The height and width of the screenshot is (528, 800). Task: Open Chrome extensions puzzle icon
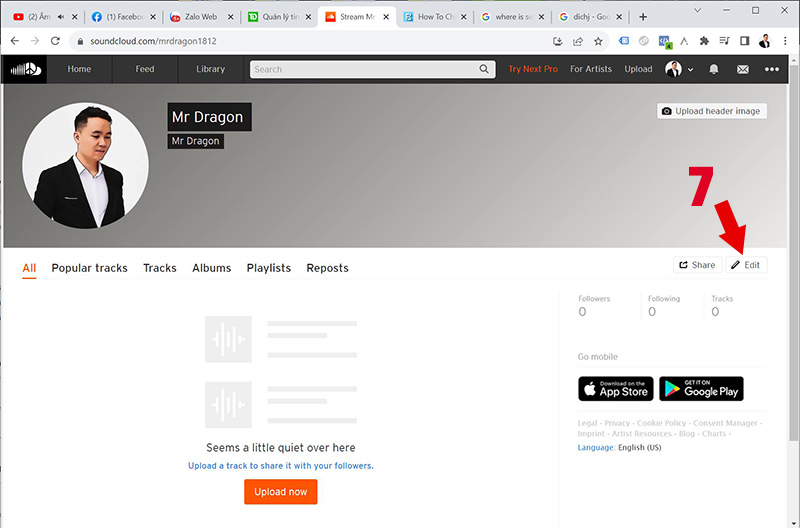704,41
